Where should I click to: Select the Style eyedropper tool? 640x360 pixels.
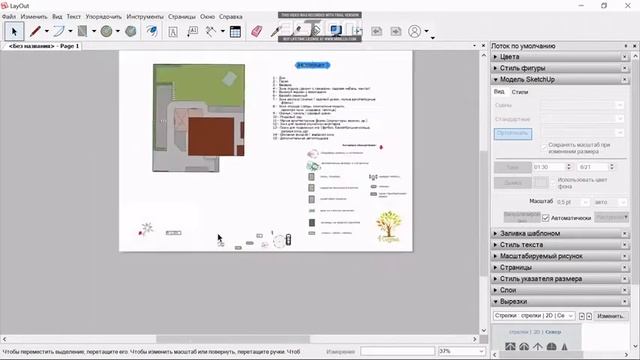[x=276, y=31]
